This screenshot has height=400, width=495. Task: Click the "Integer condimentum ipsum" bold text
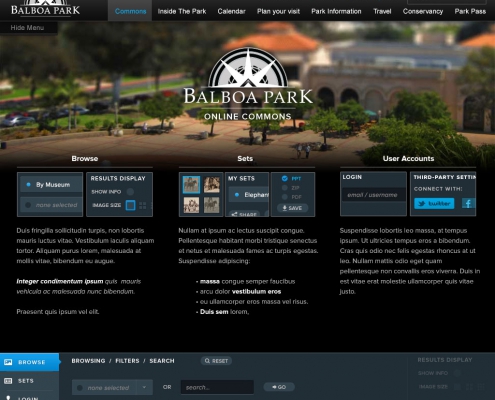pos(60,281)
